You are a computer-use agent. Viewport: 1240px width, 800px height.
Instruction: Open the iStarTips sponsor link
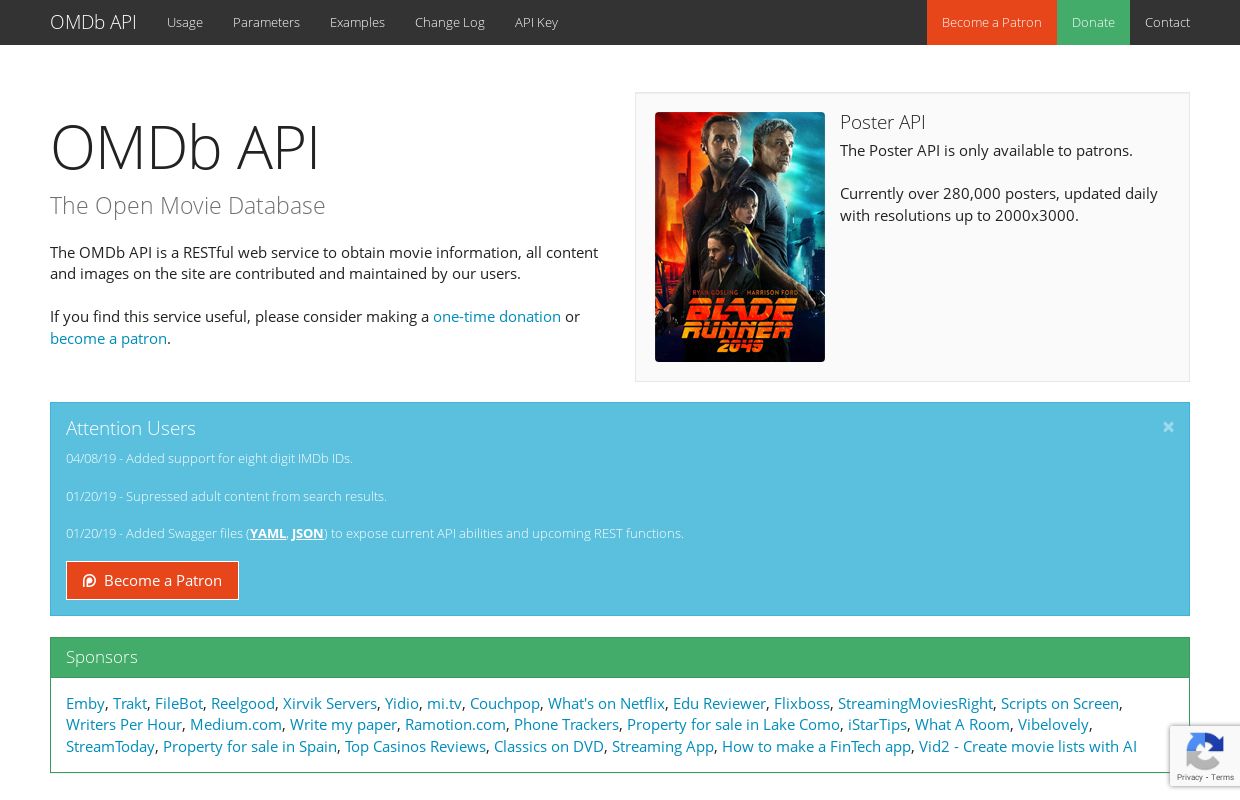[x=877, y=724]
